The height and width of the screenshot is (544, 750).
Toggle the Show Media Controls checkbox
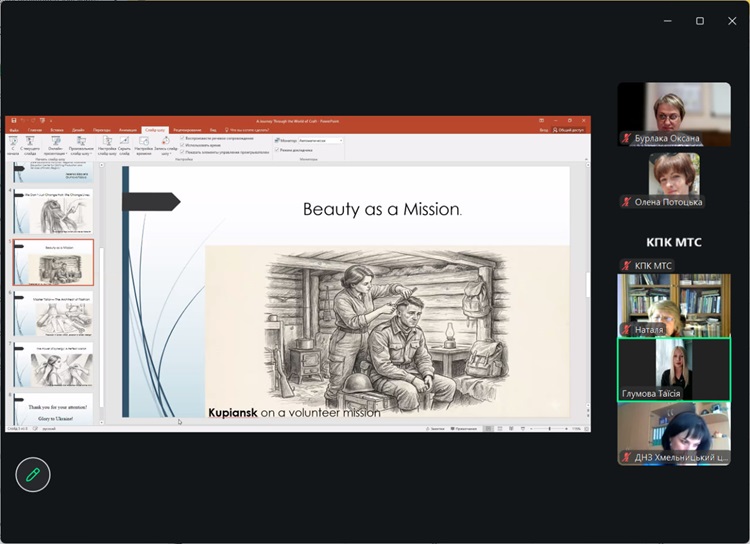tap(182, 152)
